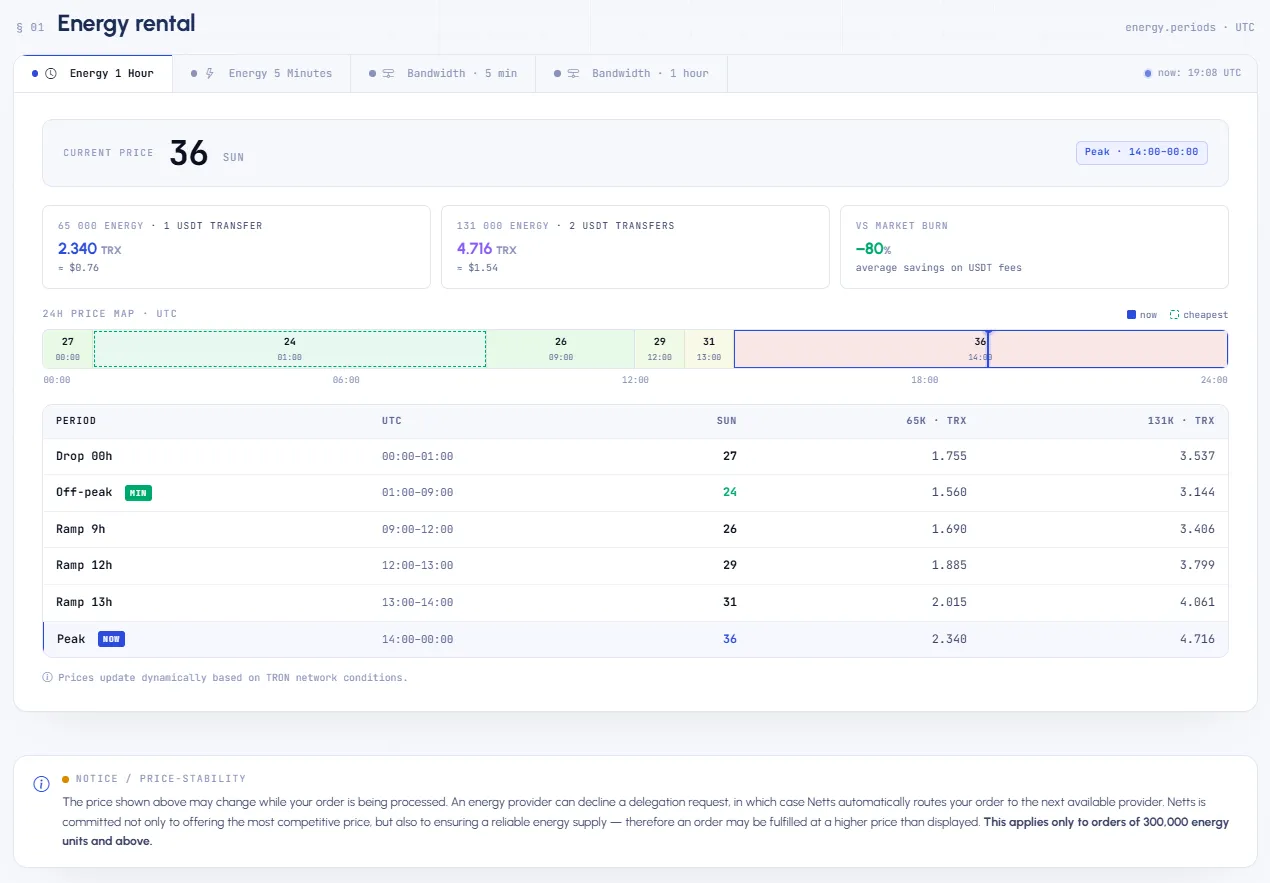Screen dimensions: 1270x883
Task: Click the '01:00–09:00' UTC range cell
Action: tap(417, 493)
